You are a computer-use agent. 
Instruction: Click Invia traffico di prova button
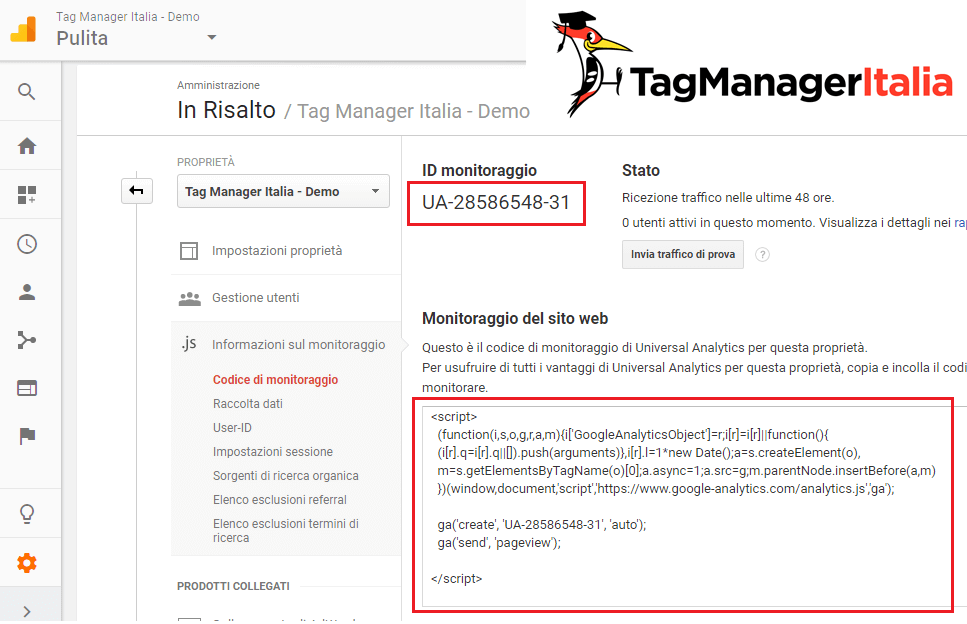coord(683,255)
